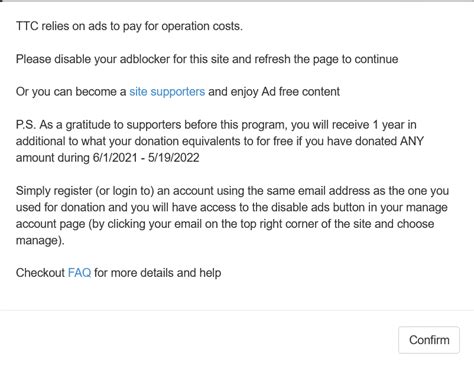Click the capitalized word 'ANY'
This screenshot has width=474, height=366.
[x=412, y=141]
